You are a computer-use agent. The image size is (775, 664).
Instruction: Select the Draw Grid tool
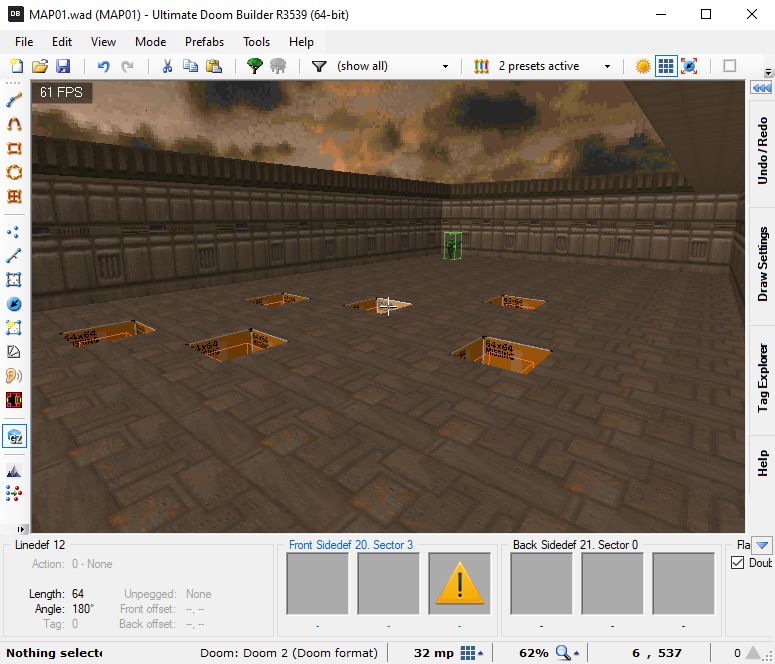(14, 196)
